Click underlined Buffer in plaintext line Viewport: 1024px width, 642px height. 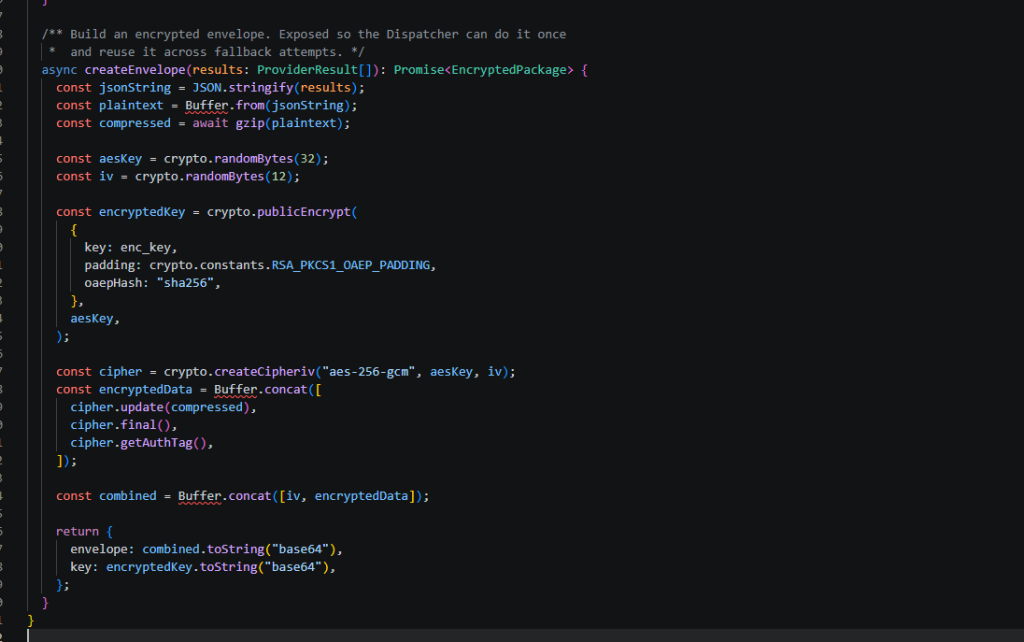(206, 105)
